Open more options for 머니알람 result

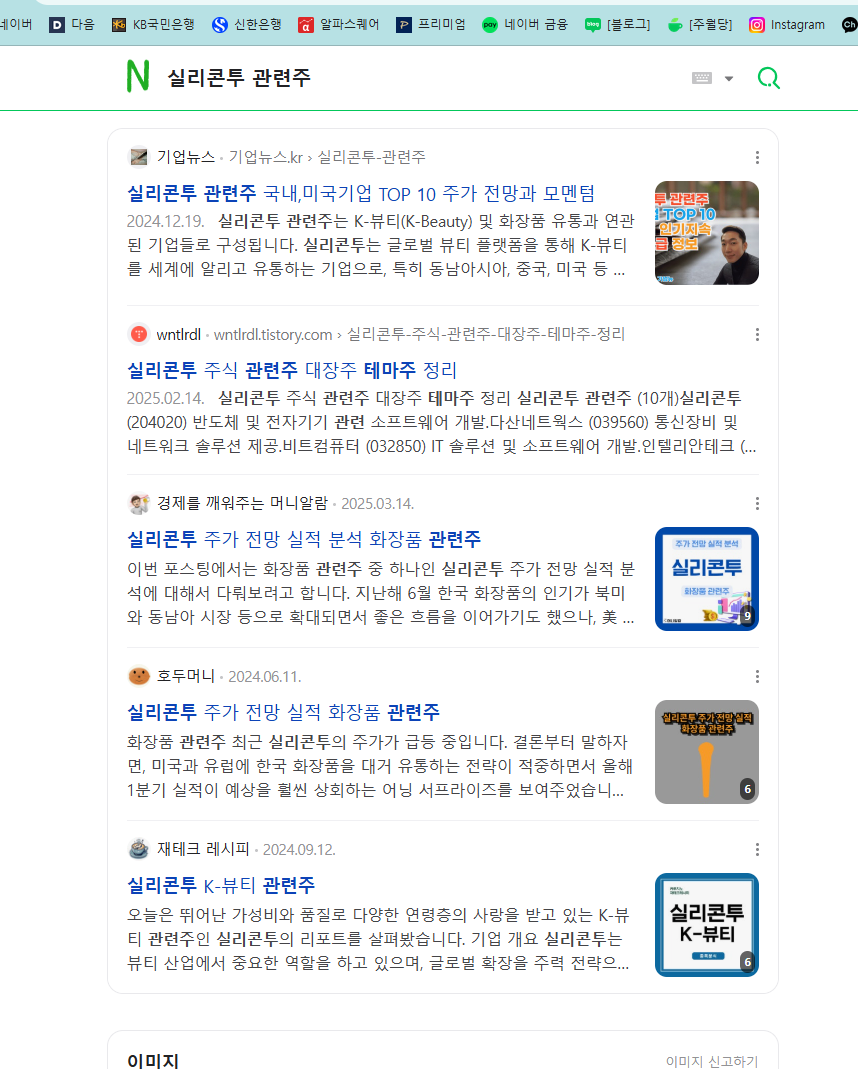click(757, 503)
